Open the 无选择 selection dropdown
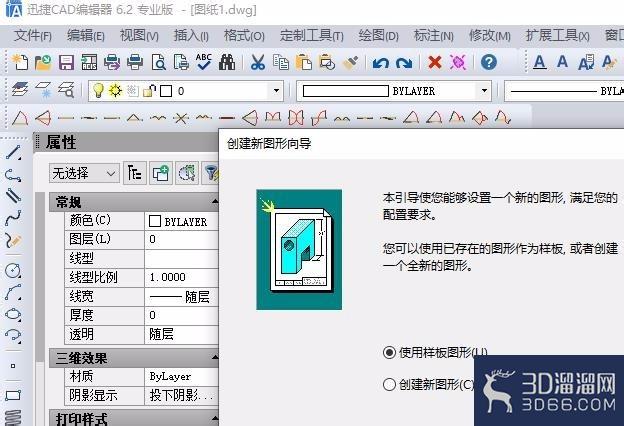 click(x=84, y=173)
